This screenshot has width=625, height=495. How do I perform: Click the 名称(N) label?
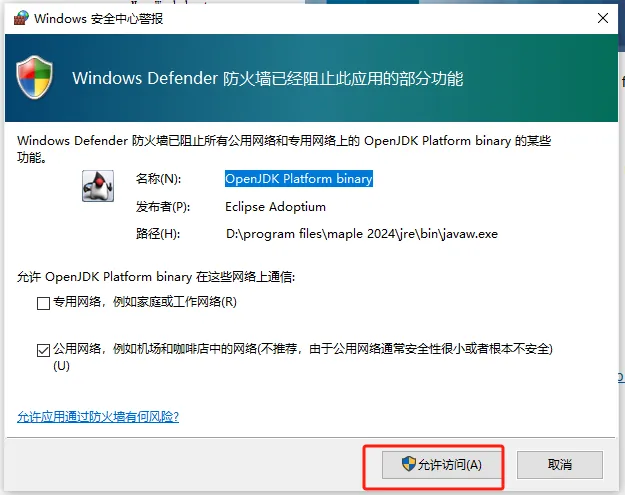click(158, 179)
